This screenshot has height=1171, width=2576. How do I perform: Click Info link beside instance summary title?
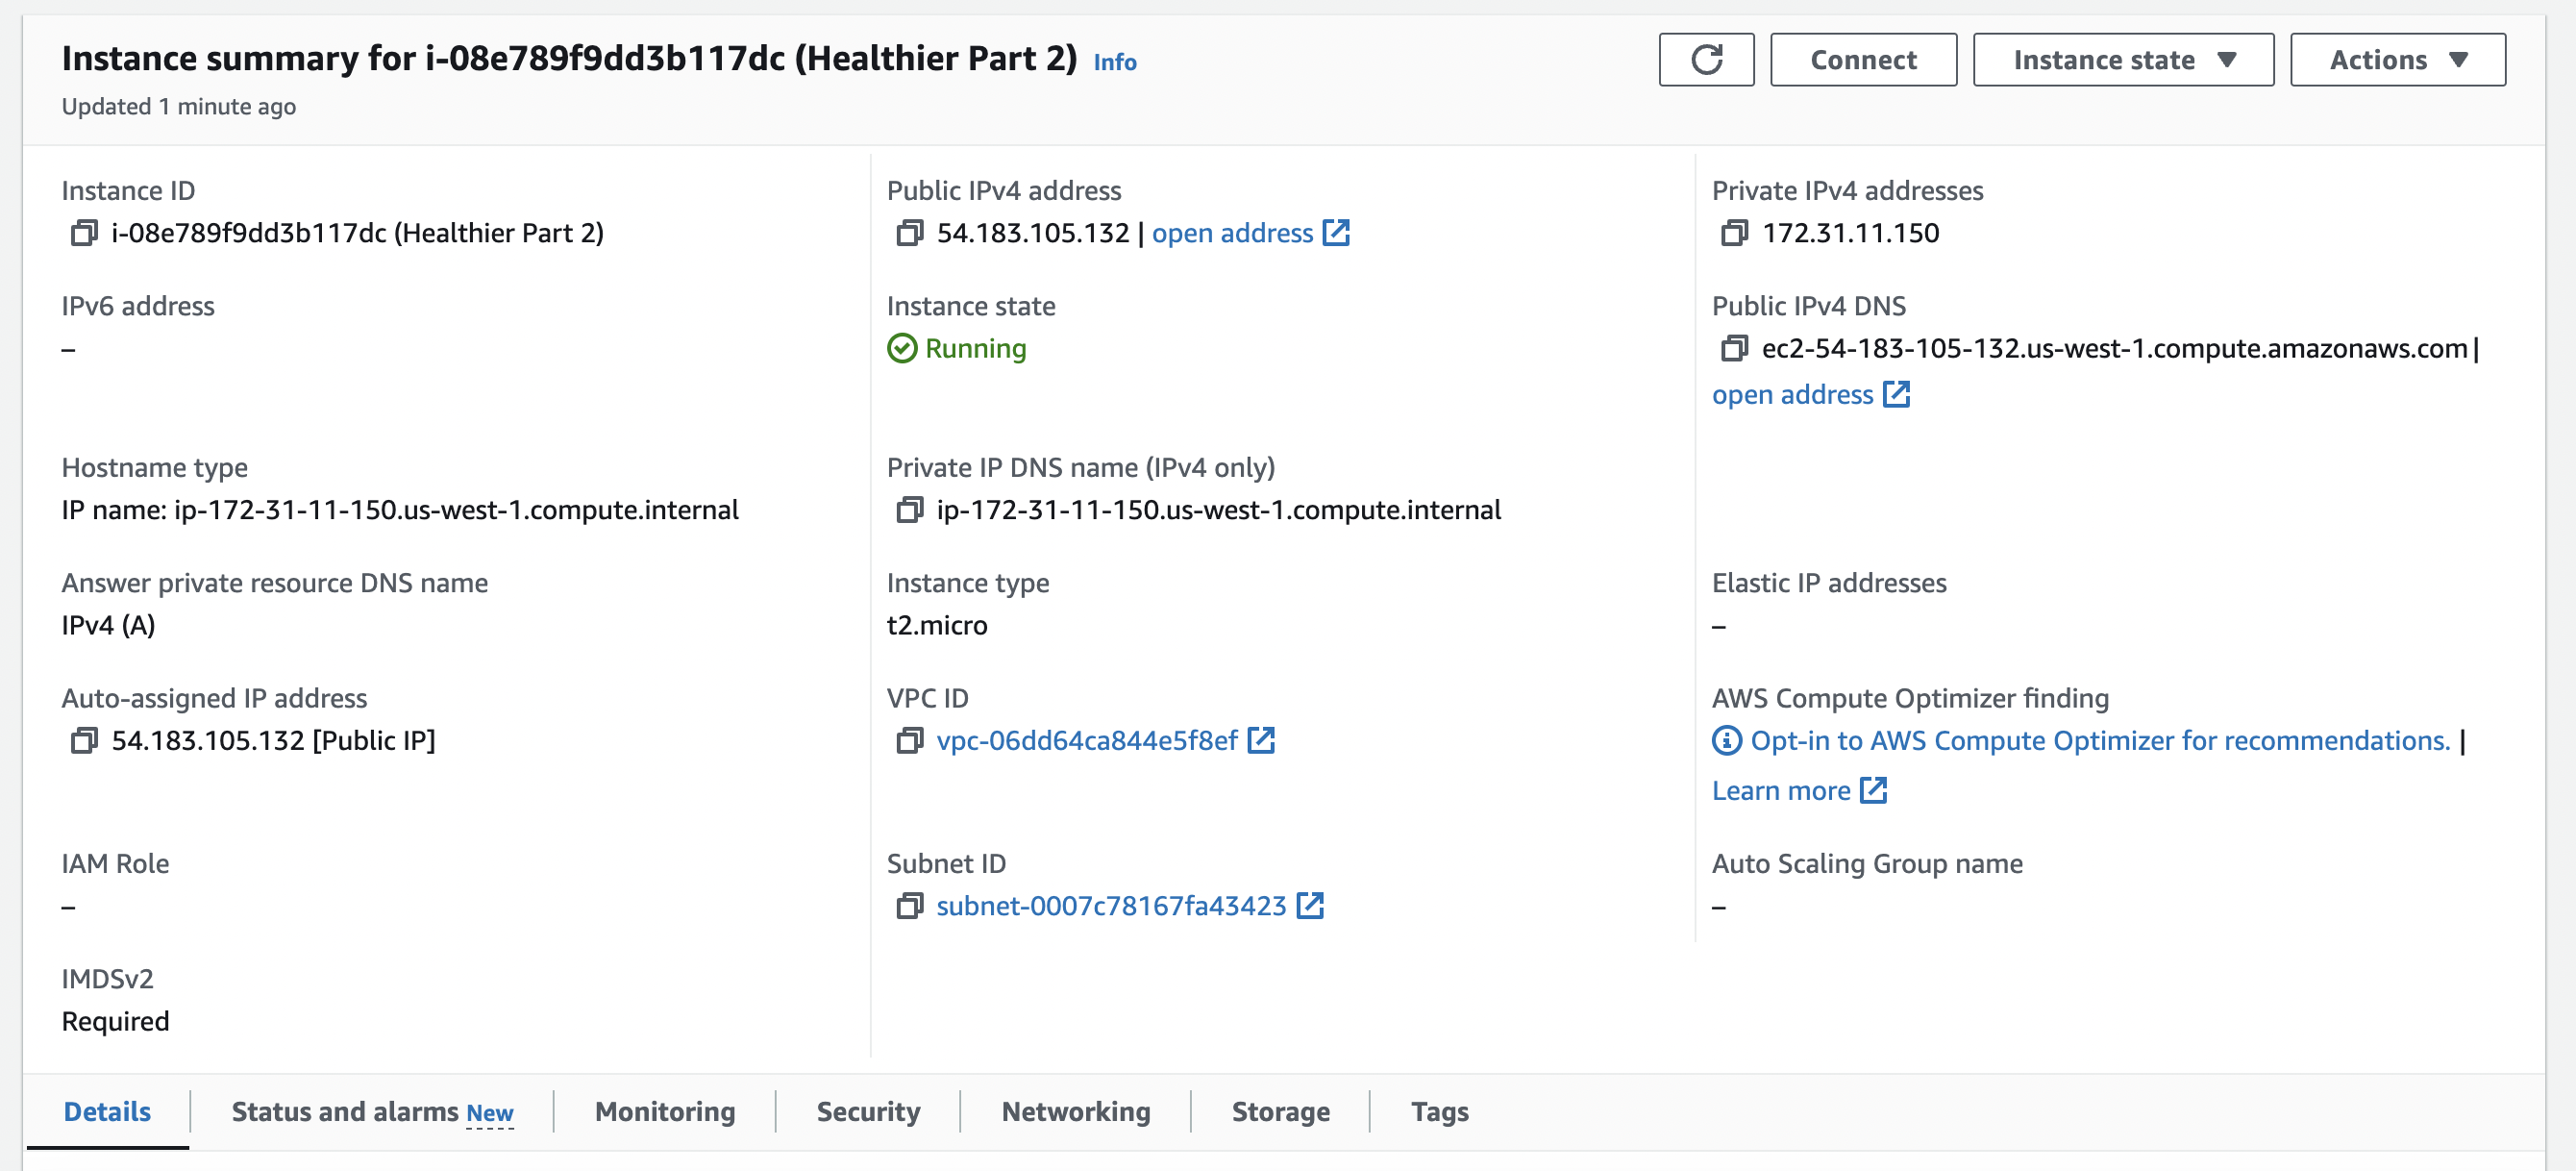1114,62
